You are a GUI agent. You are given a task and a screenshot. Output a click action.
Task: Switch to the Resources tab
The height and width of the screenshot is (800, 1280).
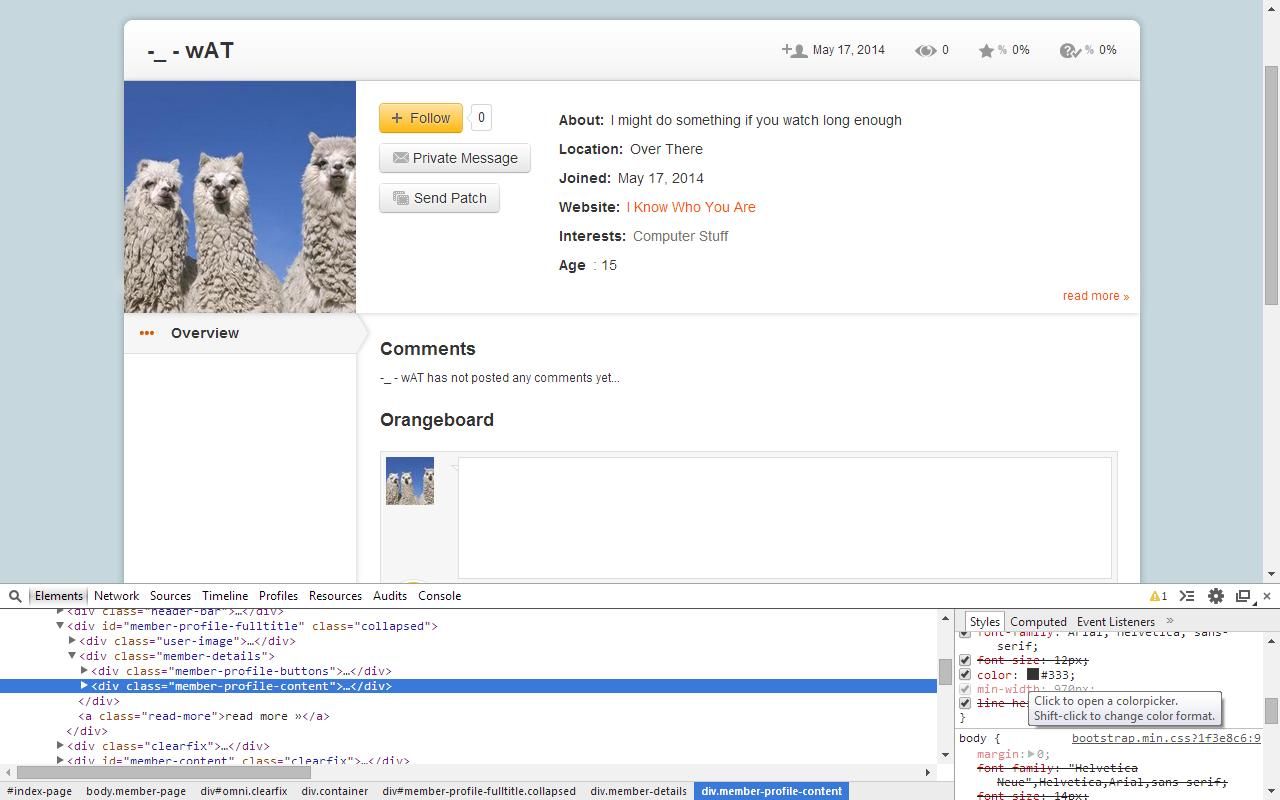pyautogui.click(x=335, y=596)
